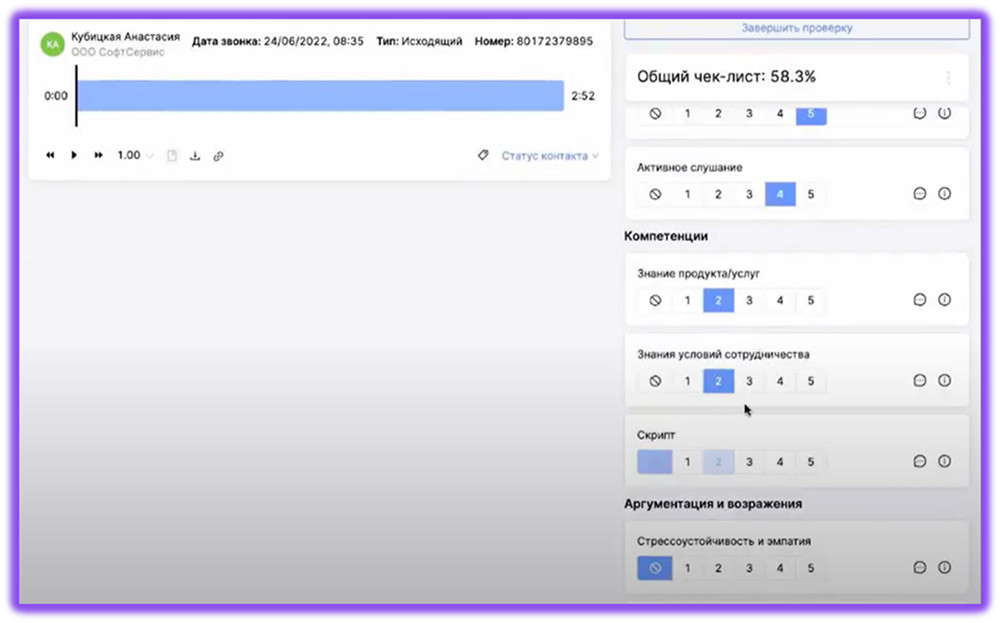Select score 5 for Знание продукта/услуг
Image resolution: width=1000 pixels, height=623 pixels.
pos(811,300)
